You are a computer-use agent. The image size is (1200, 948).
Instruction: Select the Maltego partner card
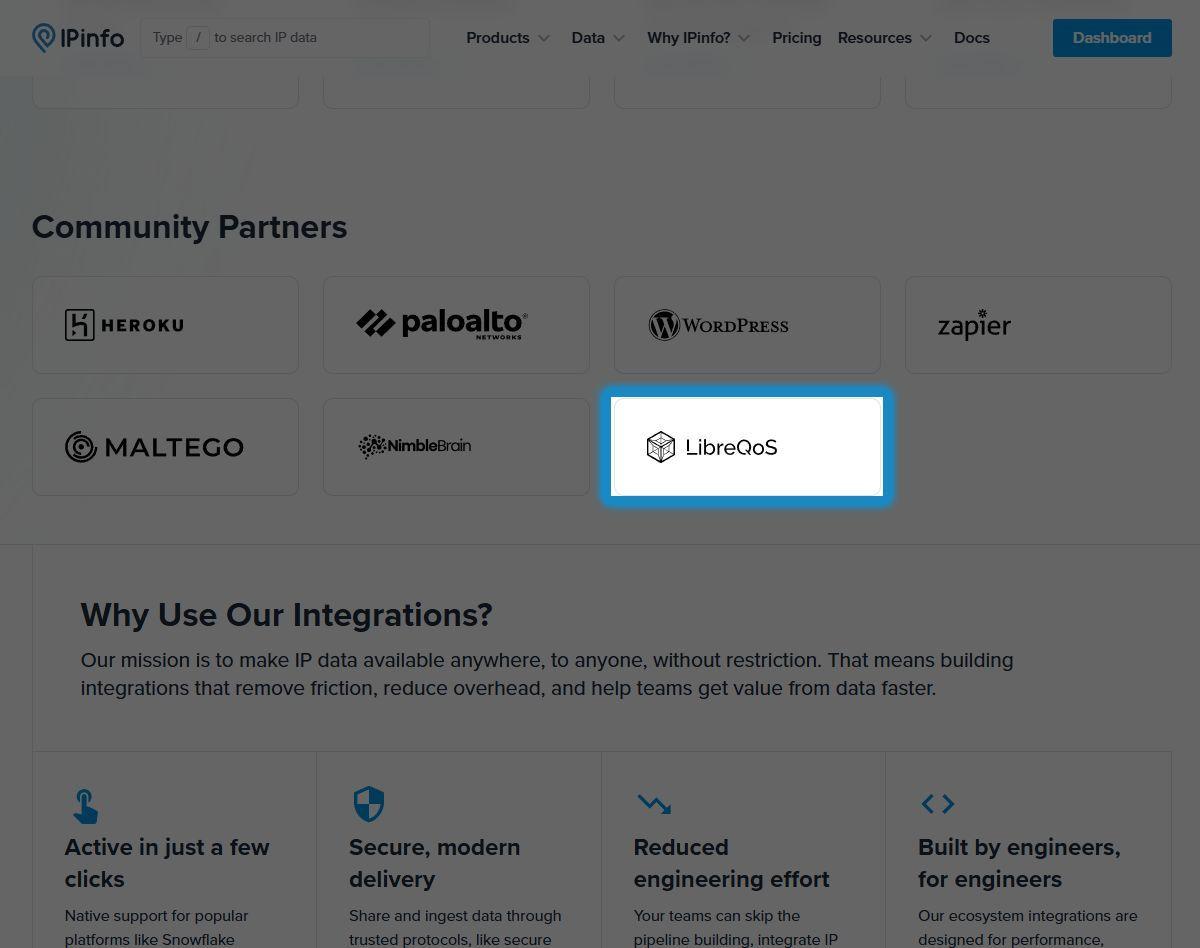[165, 447]
